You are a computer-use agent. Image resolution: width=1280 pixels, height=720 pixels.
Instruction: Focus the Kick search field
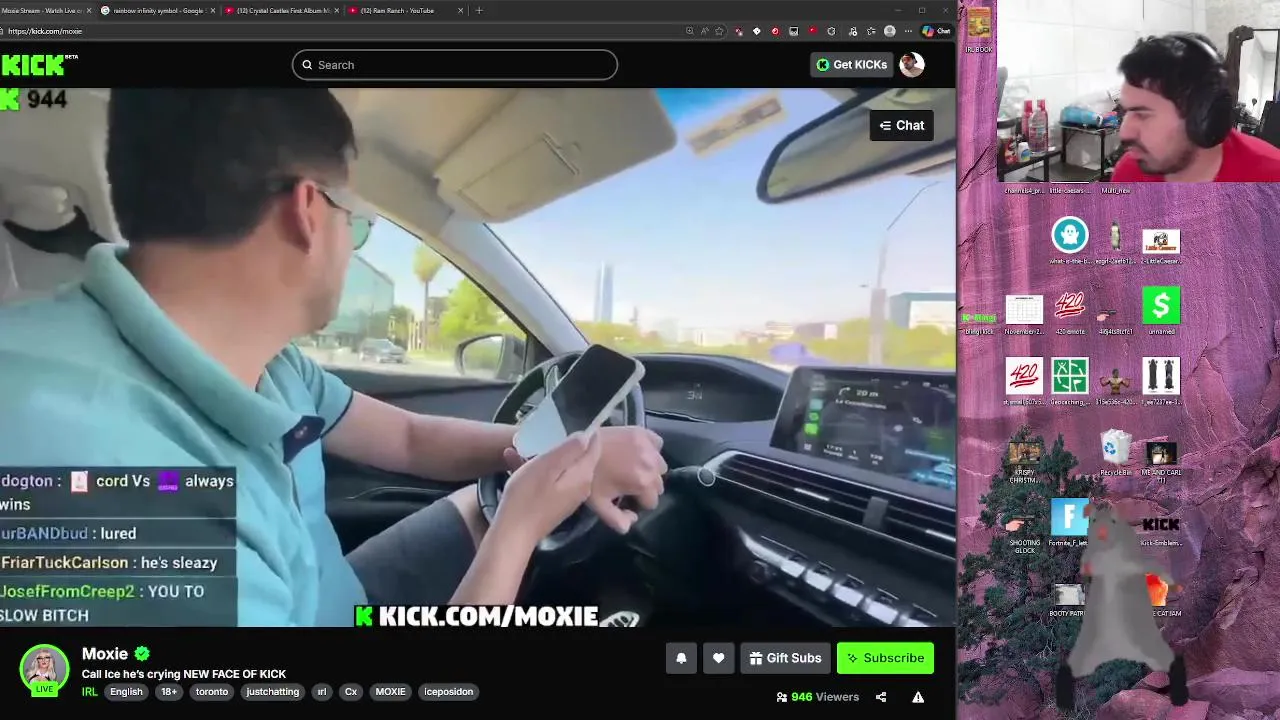[x=455, y=65]
